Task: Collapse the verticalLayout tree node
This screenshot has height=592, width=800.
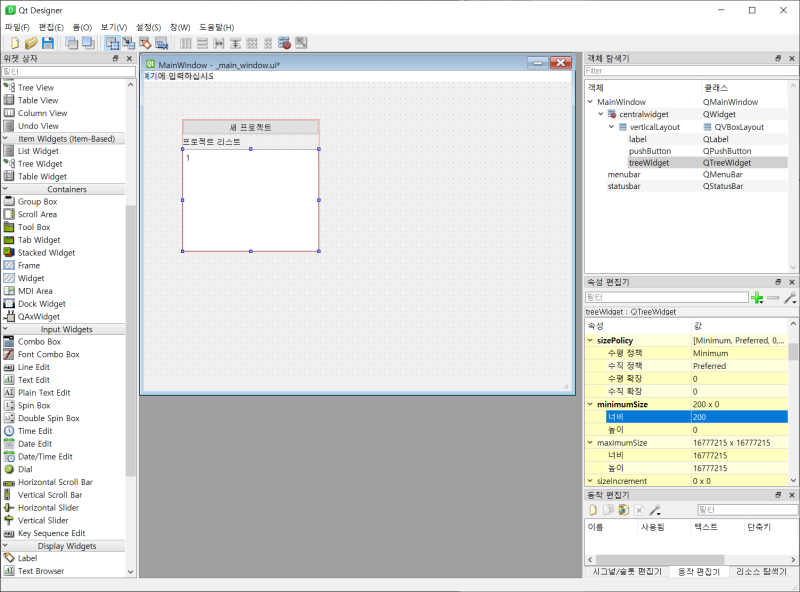Action: point(611,127)
